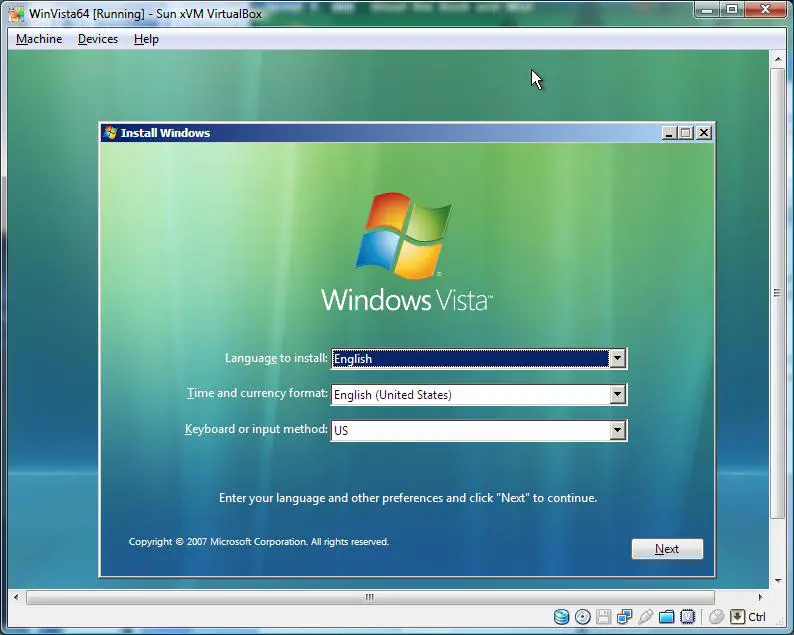Image resolution: width=794 pixels, height=635 pixels.
Task: Click the keyboard capture arrow icon
Action: [737, 616]
